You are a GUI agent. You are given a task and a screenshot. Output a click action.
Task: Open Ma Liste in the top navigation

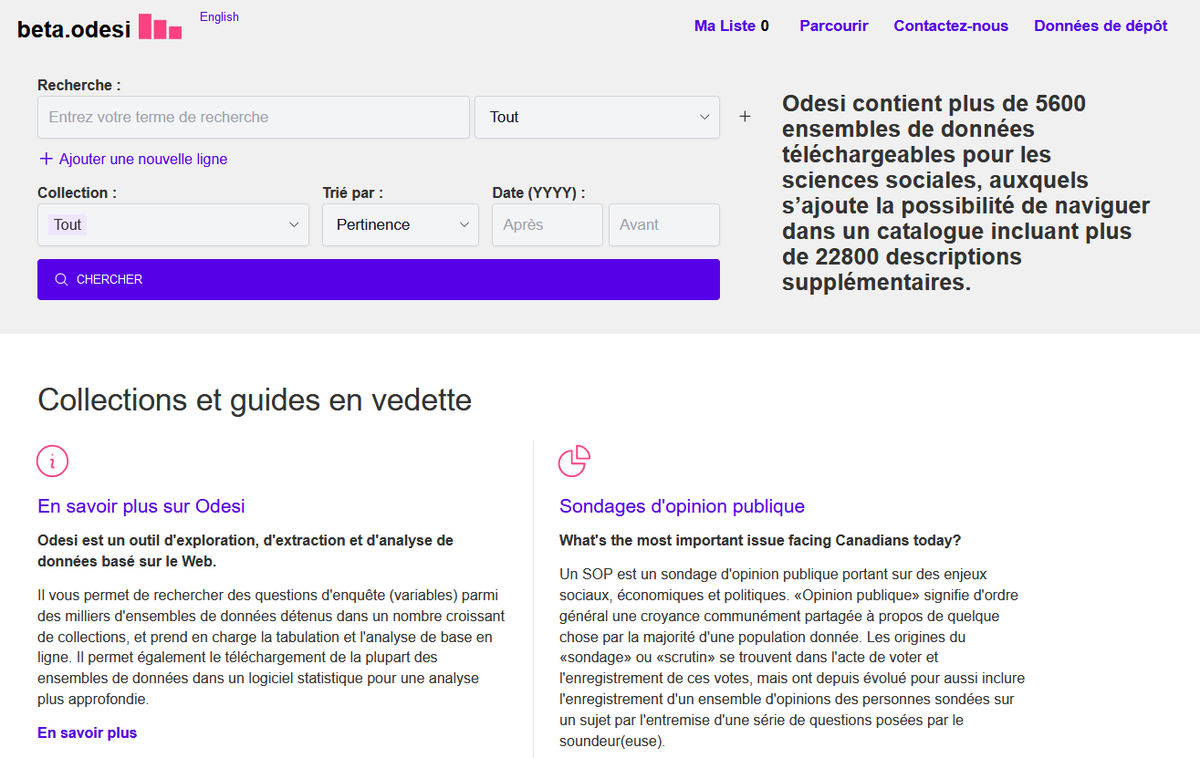coord(732,26)
